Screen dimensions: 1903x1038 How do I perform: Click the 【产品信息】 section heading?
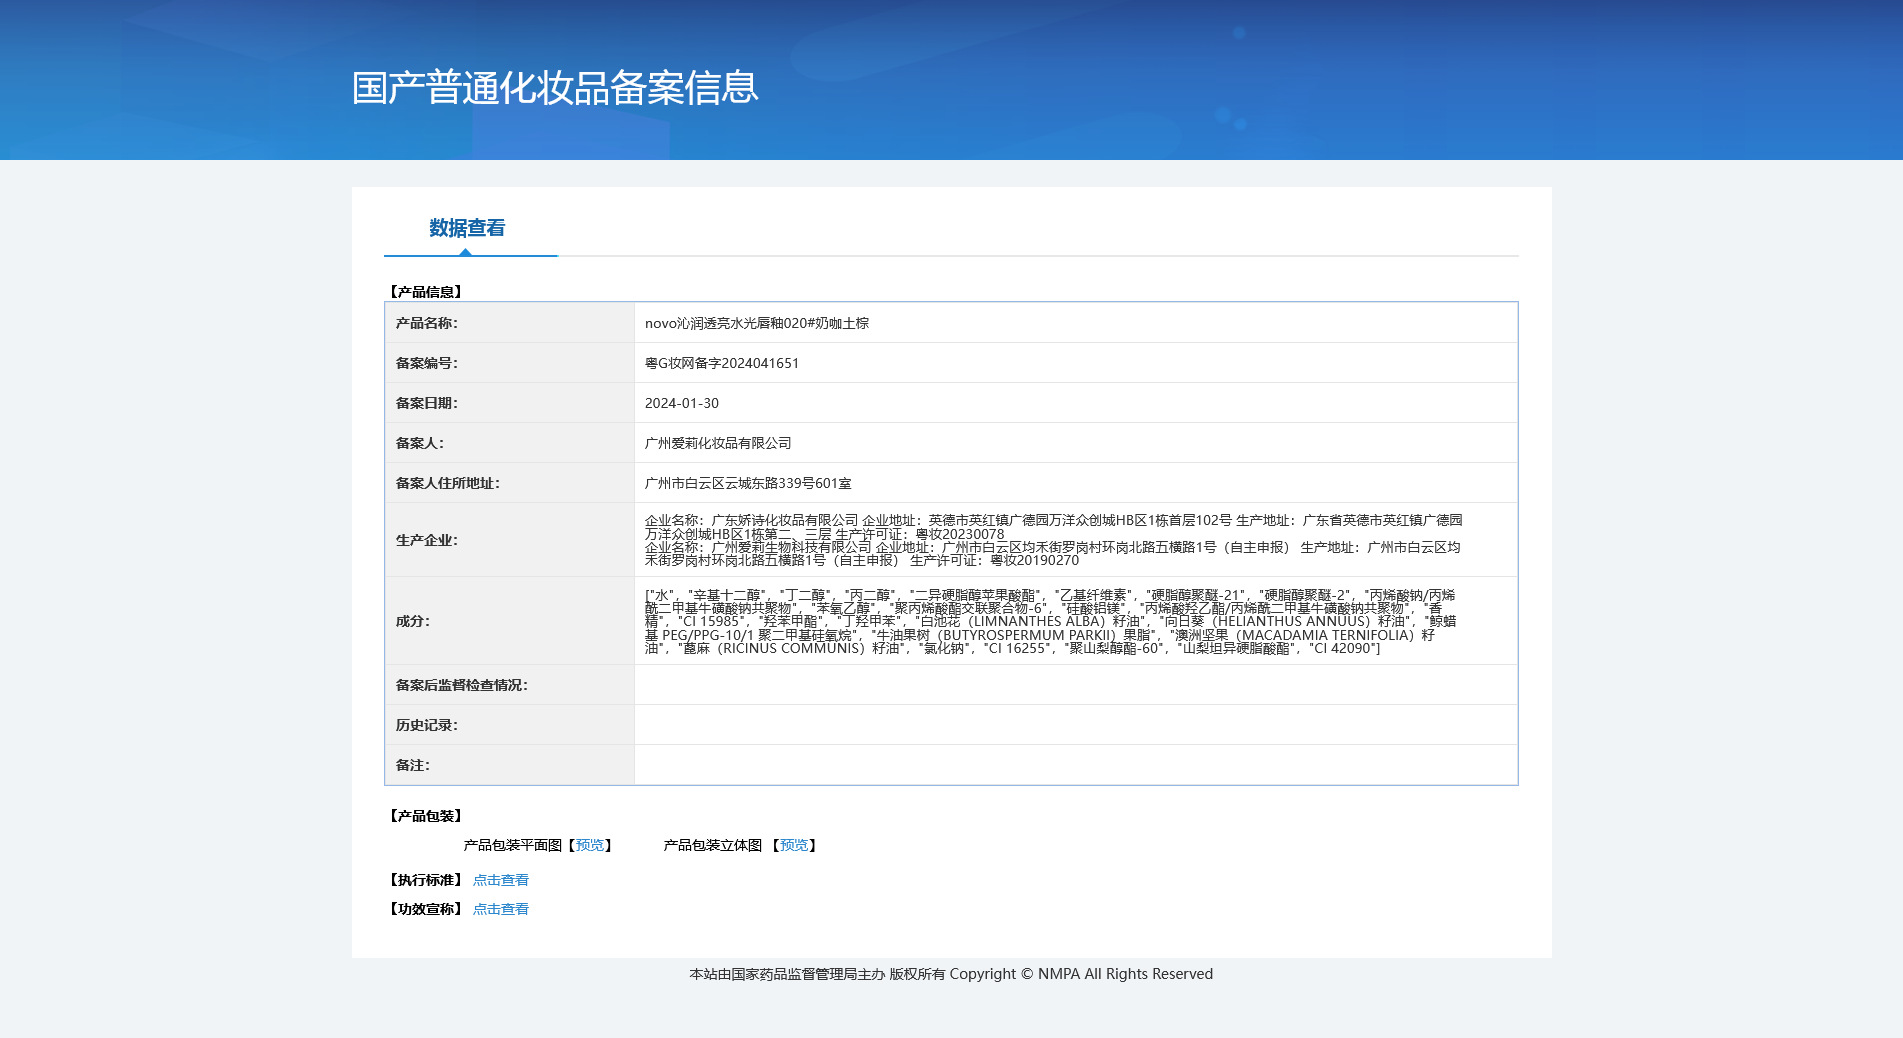(426, 292)
